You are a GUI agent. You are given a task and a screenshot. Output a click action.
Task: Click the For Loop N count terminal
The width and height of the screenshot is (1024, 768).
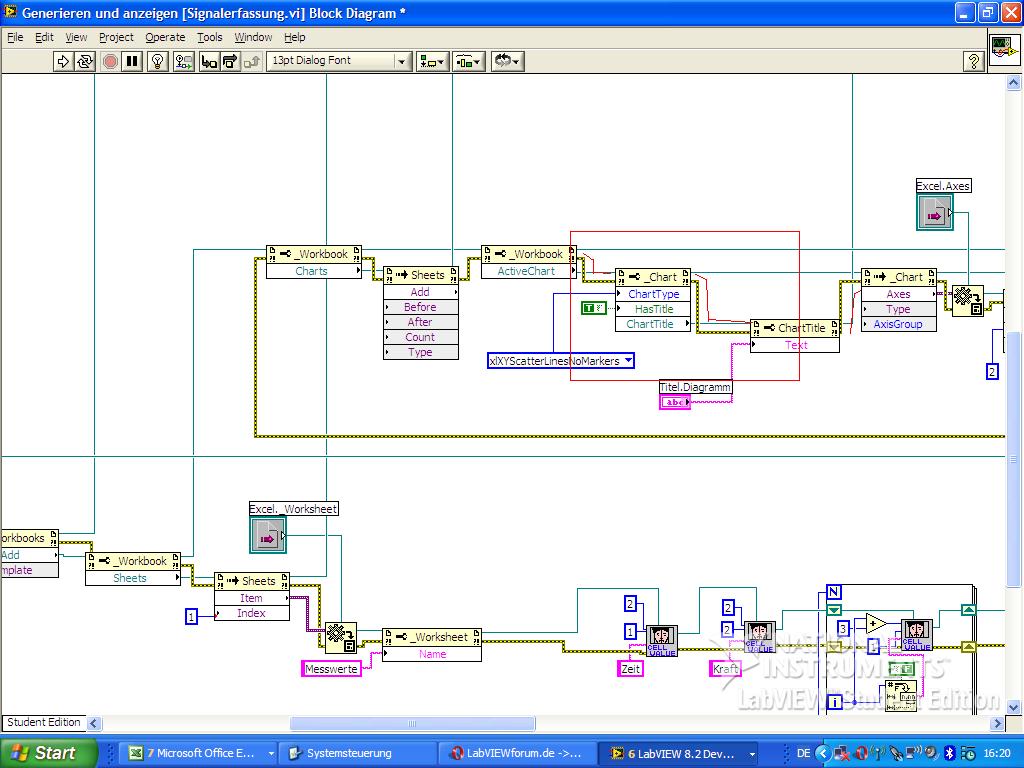click(834, 592)
